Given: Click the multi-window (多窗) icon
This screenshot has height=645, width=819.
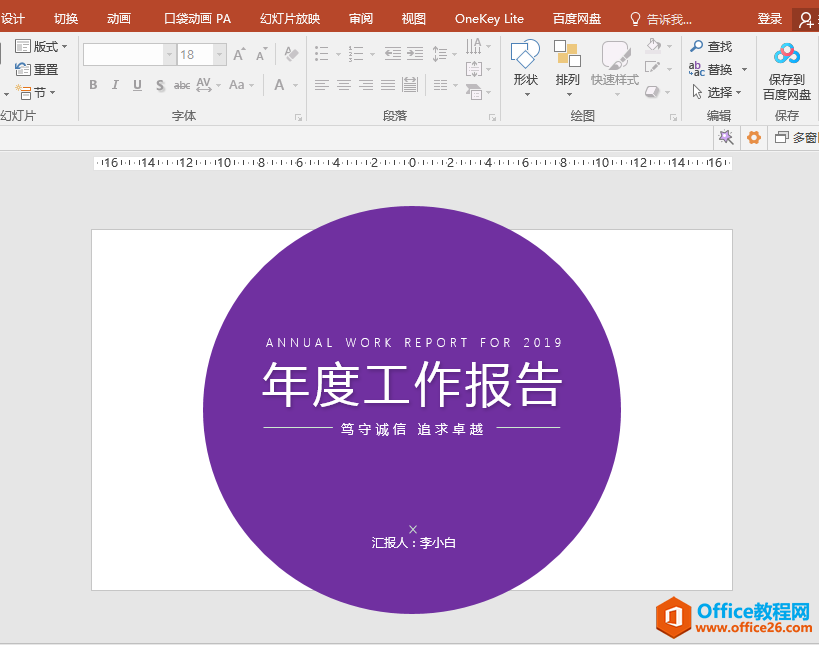Looking at the screenshot, I should tap(781, 137).
